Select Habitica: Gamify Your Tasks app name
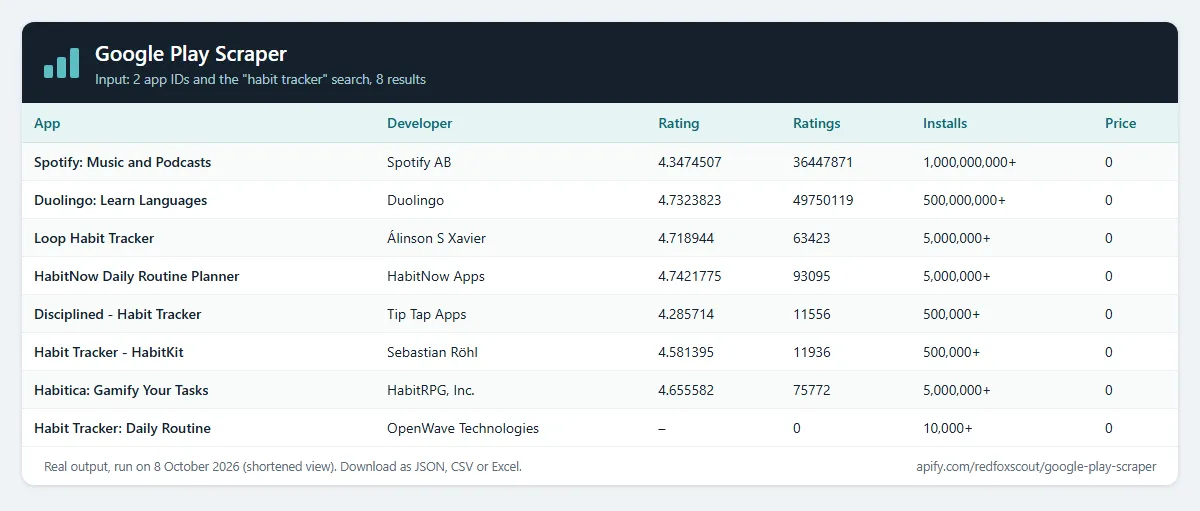1200x511 pixels. (121, 390)
